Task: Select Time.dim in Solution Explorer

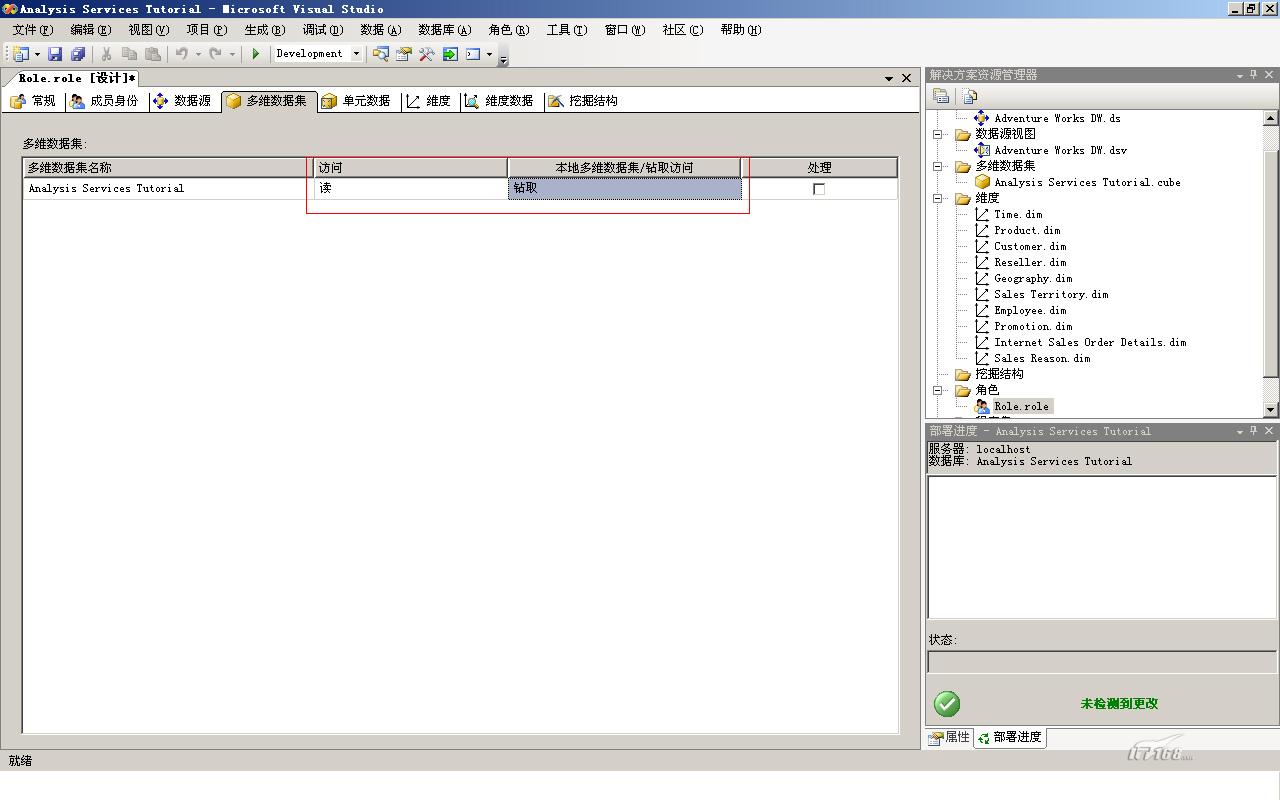Action: pyautogui.click(x=1018, y=214)
